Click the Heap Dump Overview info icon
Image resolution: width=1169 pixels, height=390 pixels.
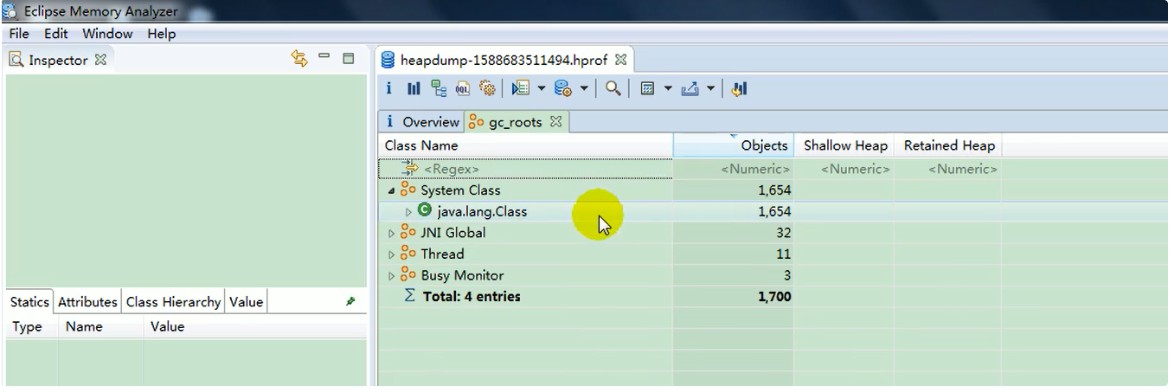click(388, 89)
